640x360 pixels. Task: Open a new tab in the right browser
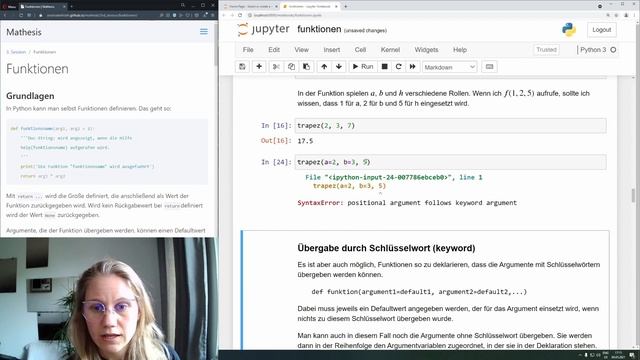345,7
